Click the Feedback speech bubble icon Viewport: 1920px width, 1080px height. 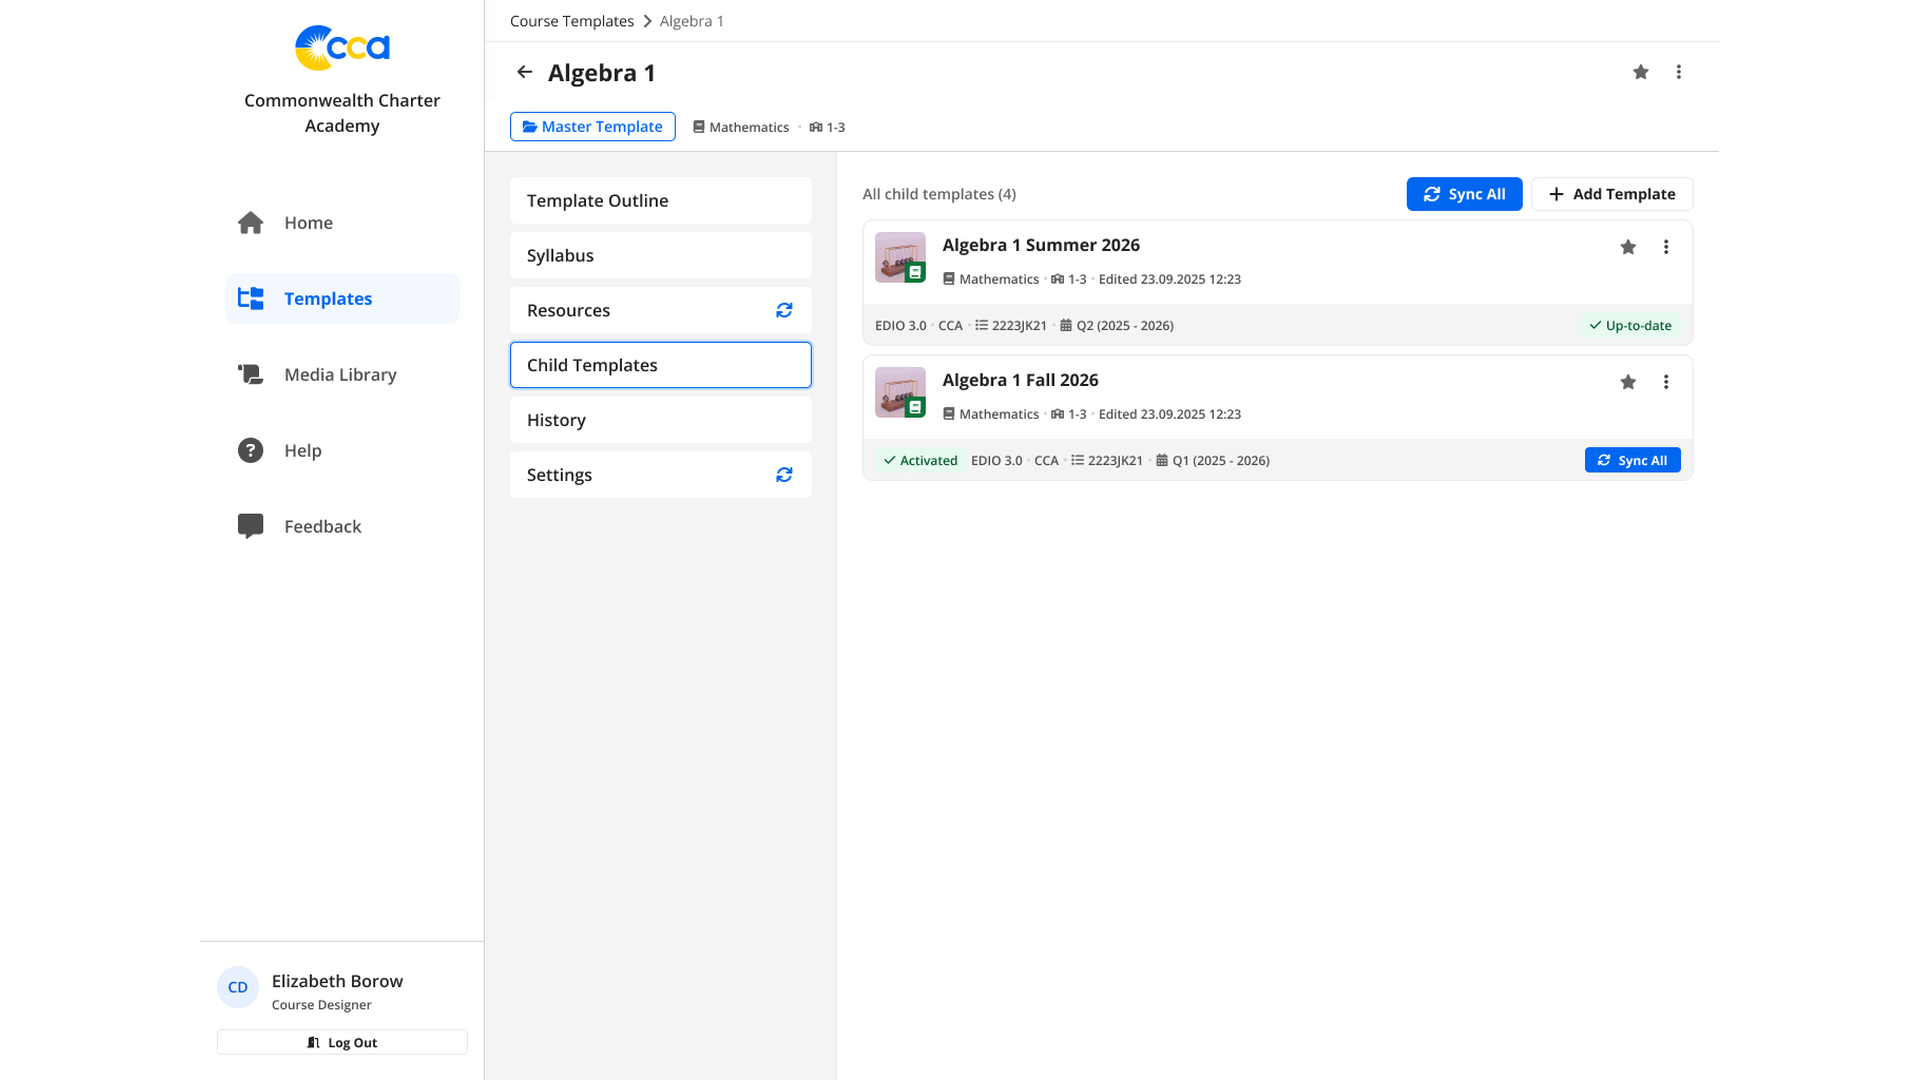point(251,526)
